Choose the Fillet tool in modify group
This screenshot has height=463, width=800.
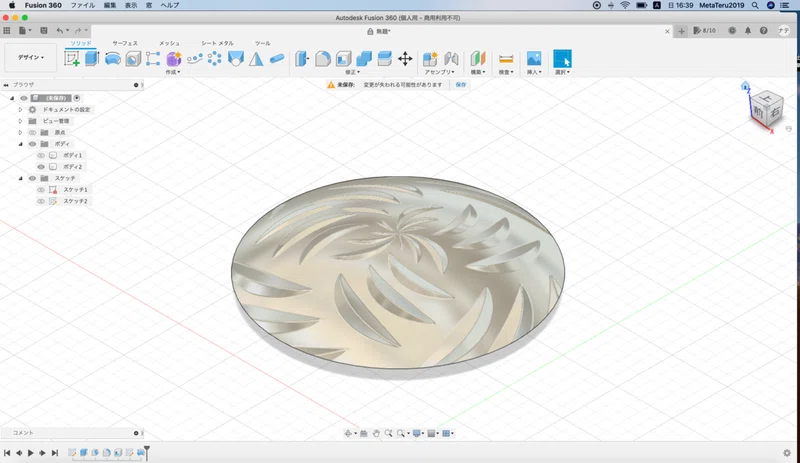(322, 59)
